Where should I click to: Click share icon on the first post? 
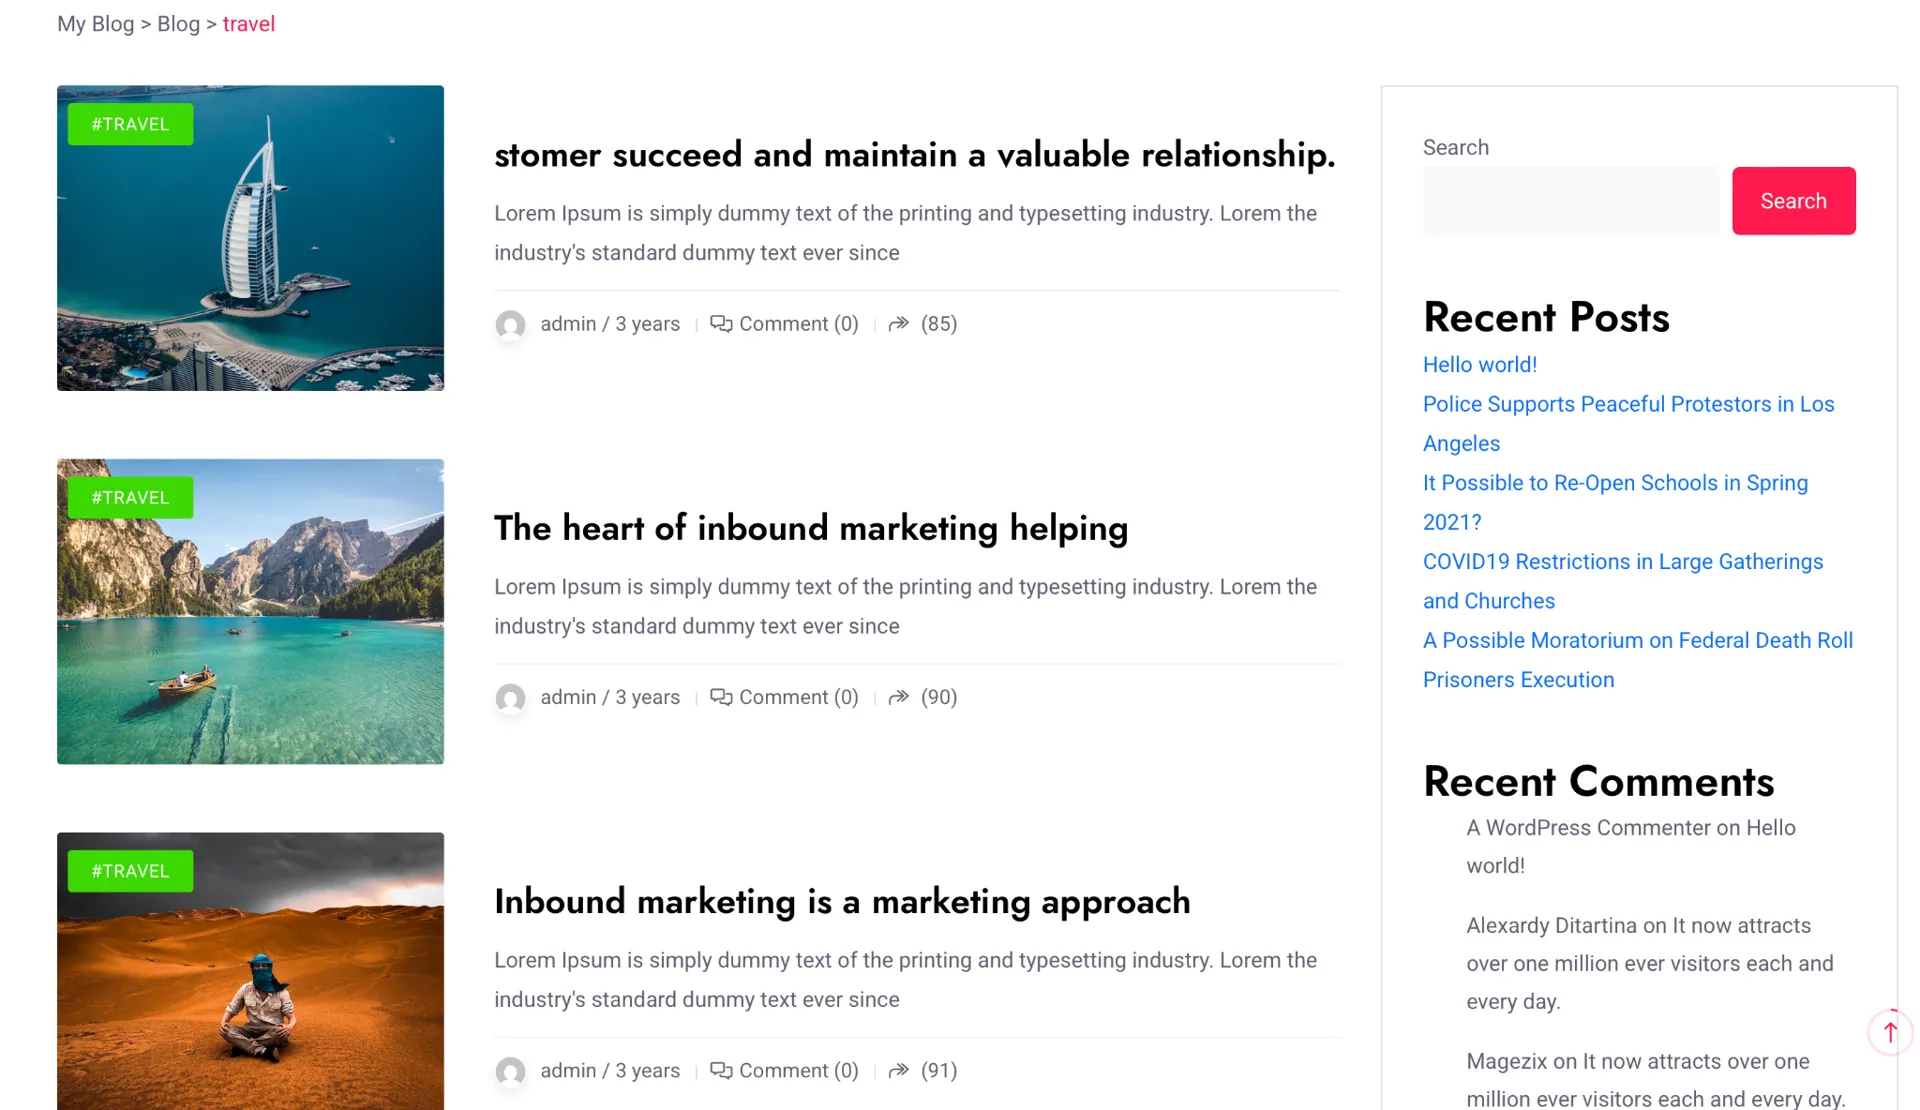[x=898, y=323]
